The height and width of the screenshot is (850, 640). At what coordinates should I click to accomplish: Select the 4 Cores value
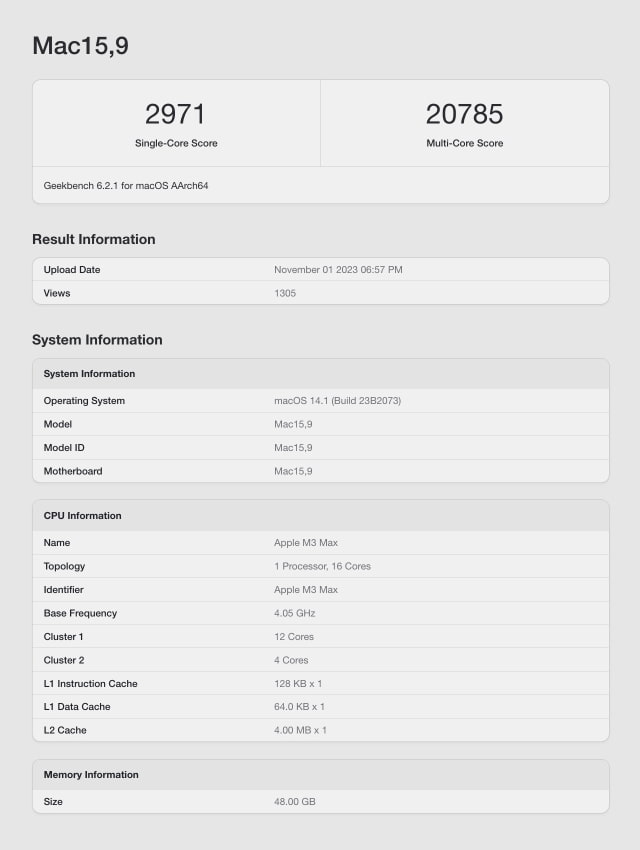tap(291, 660)
